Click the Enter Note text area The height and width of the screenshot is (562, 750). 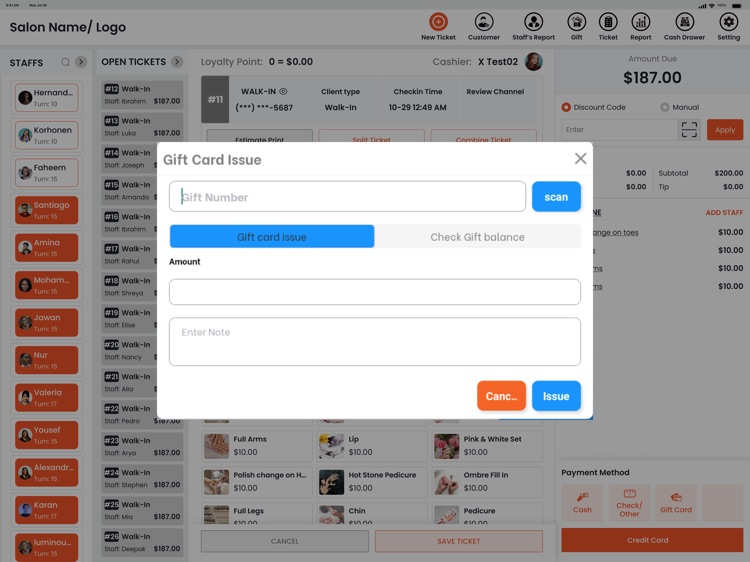tap(375, 342)
